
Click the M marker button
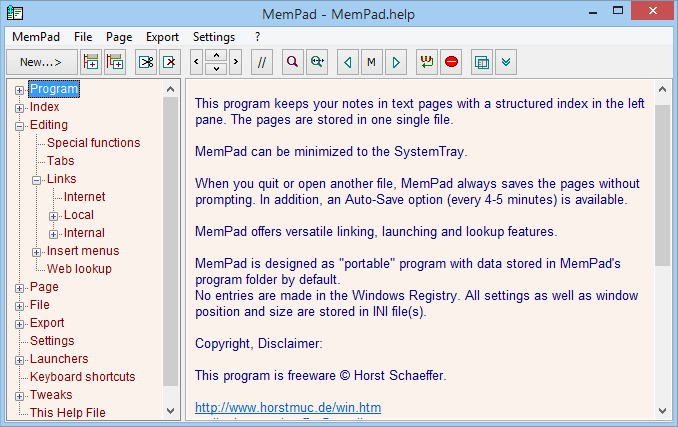(371, 62)
